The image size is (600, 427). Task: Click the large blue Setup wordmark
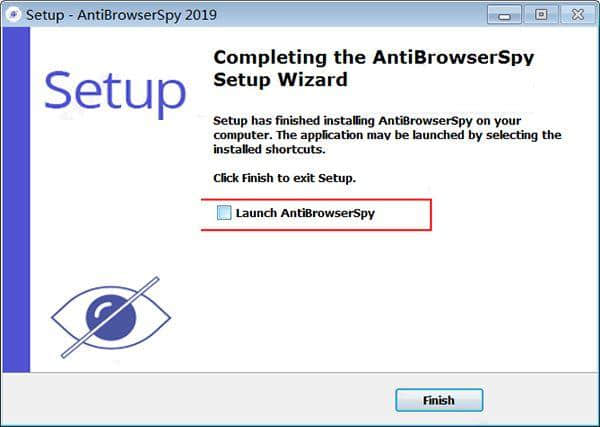pos(115,93)
